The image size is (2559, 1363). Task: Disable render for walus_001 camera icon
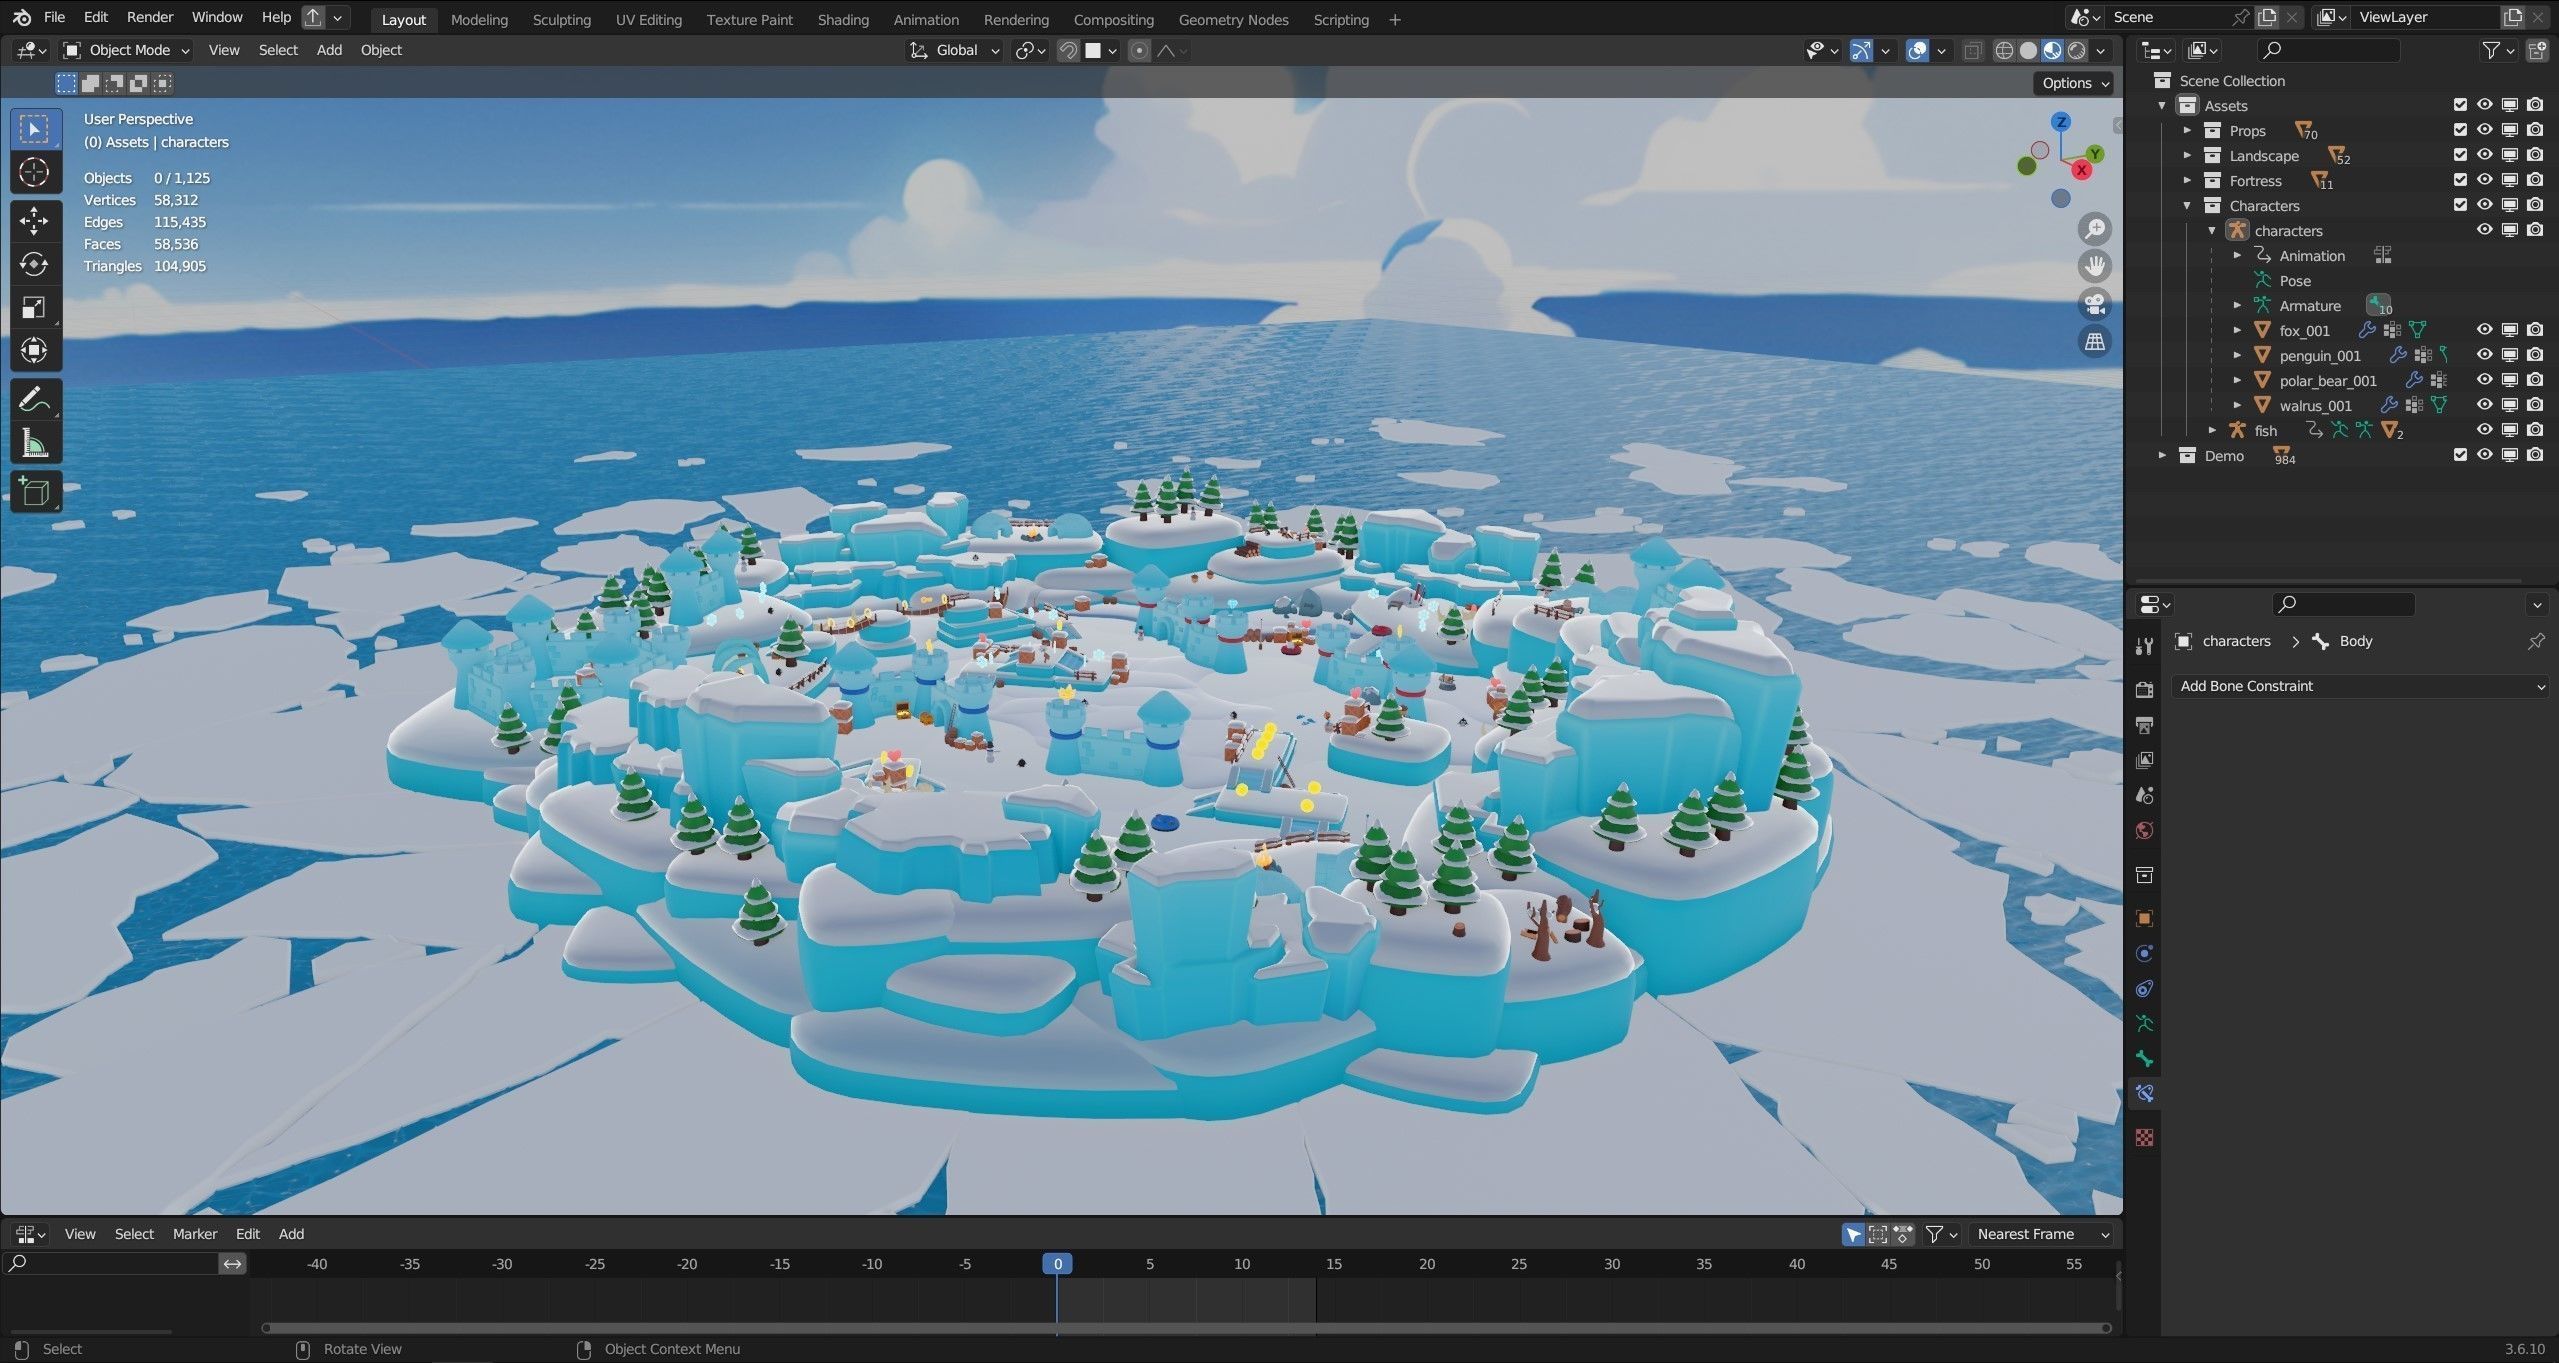2535,405
